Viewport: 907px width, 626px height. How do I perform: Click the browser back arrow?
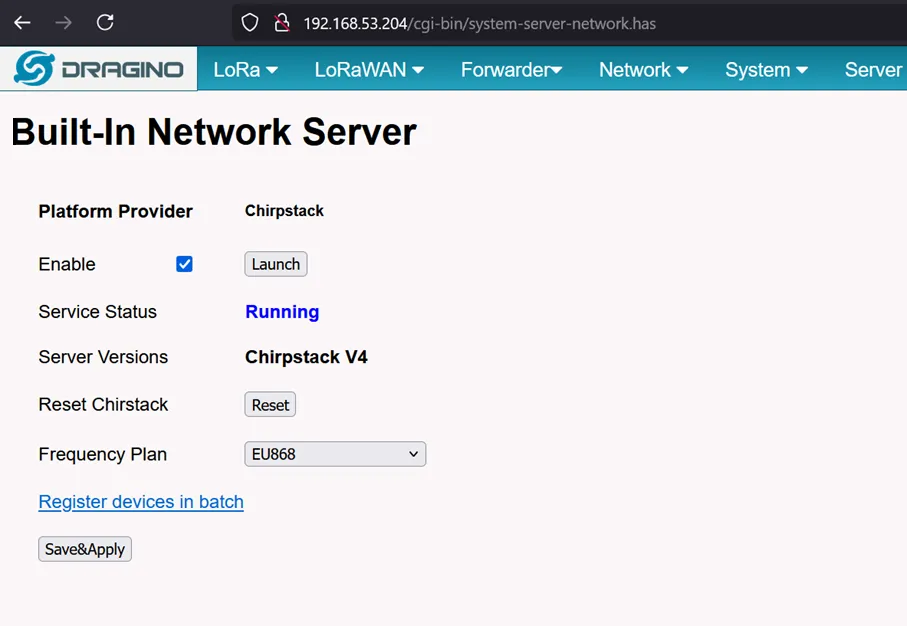coord(22,22)
